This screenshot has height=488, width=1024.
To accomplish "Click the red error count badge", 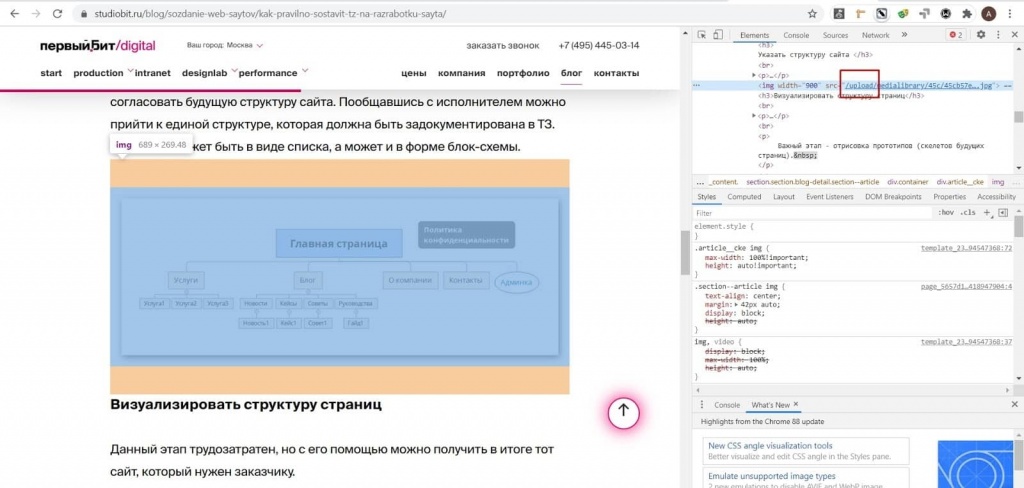I will pyautogui.click(x=955, y=35).
